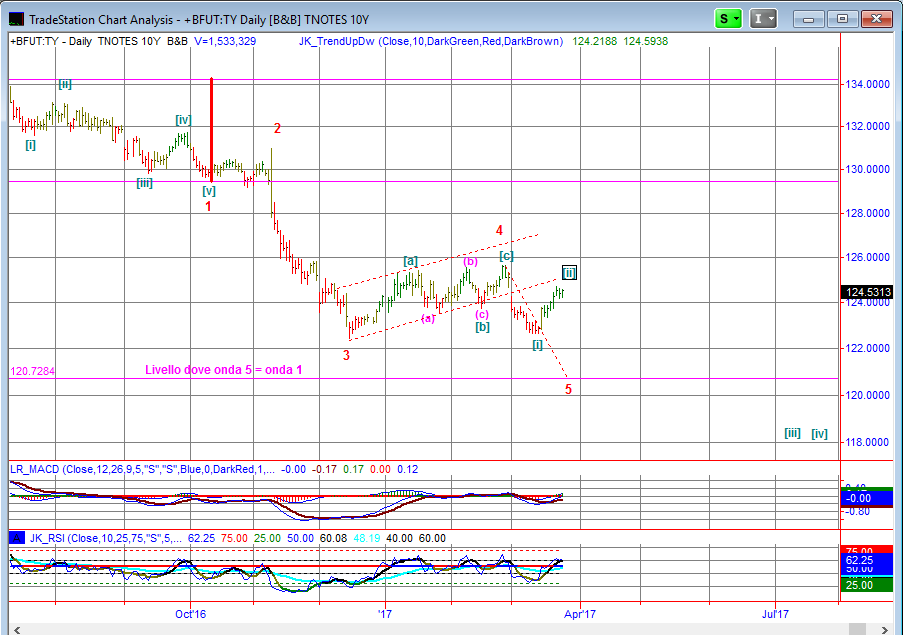
Task: Click the magenta (a) wave label
Action: point(428,318)
